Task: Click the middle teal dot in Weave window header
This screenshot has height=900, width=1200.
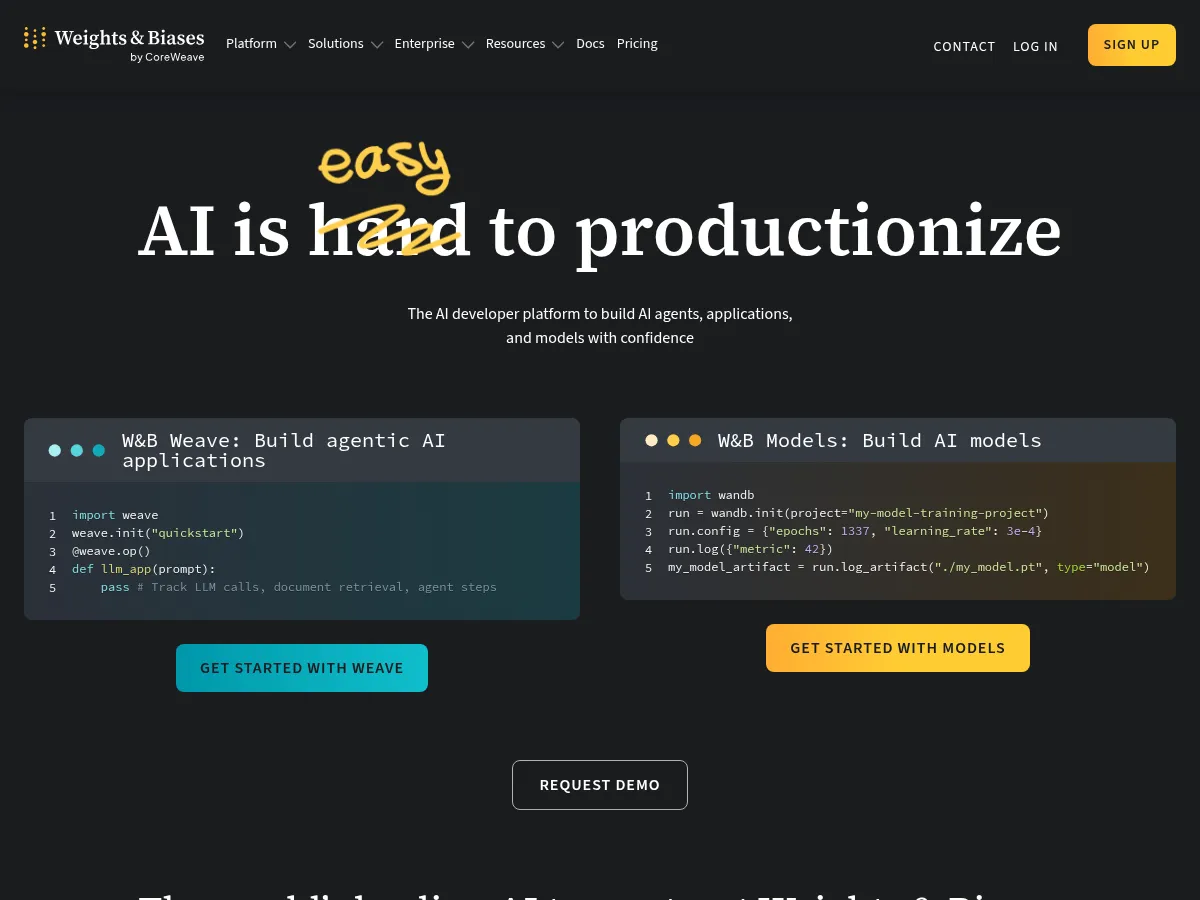Action: point(77,450)
